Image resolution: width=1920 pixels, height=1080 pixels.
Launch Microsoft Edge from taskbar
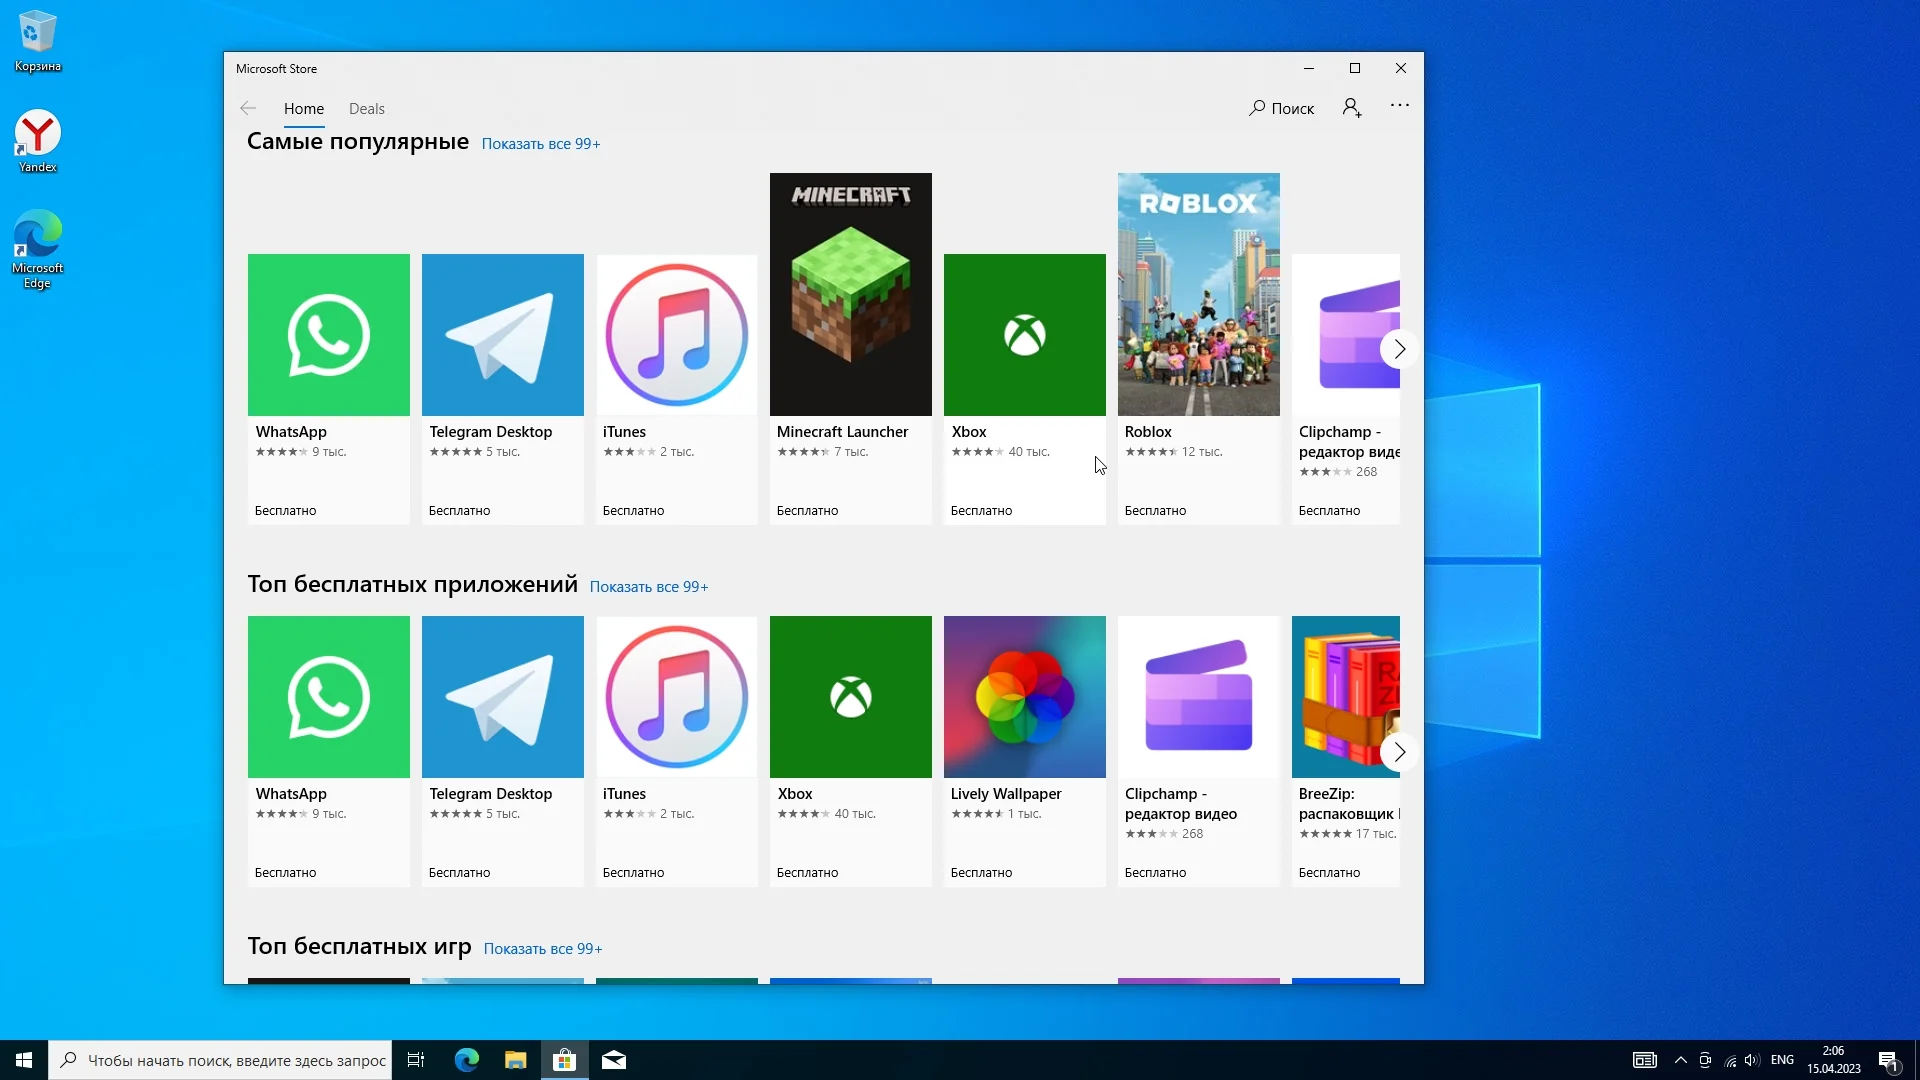point(466,1060)
